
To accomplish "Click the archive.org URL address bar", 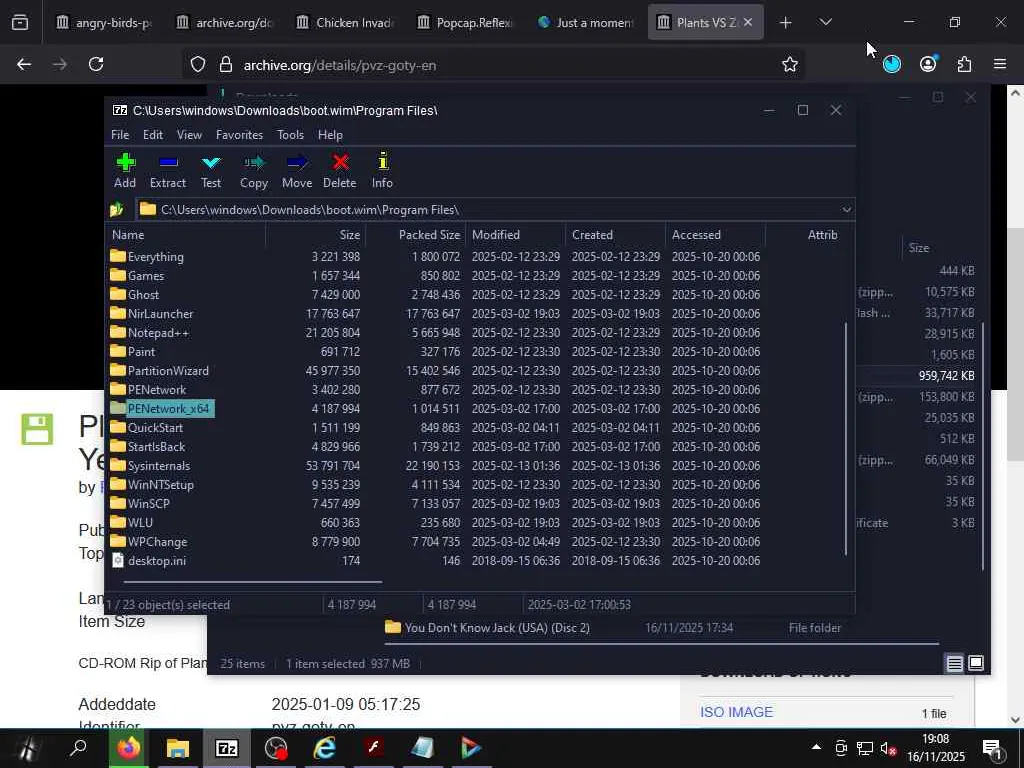I will tap(493, 65).
